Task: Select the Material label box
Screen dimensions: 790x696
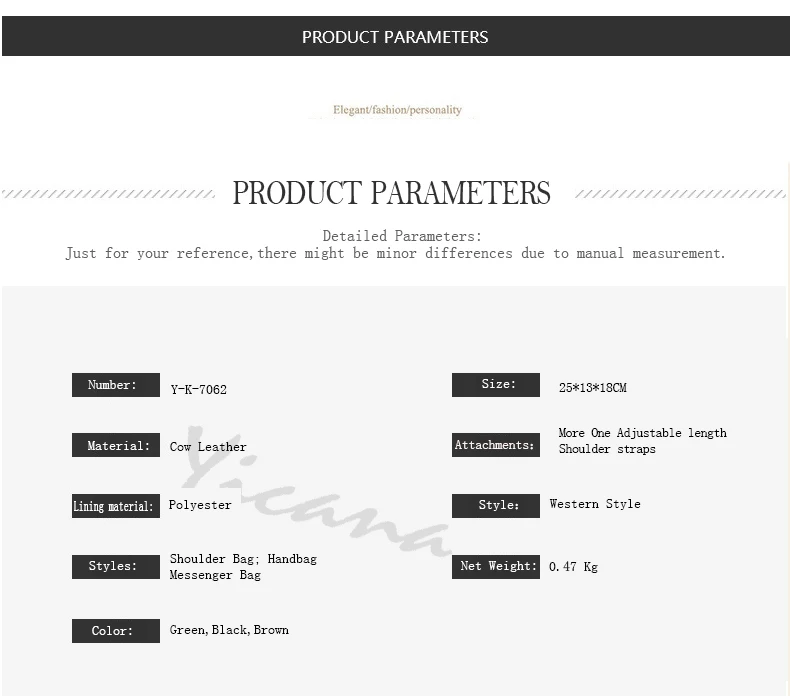Action: tap(116, 445)
